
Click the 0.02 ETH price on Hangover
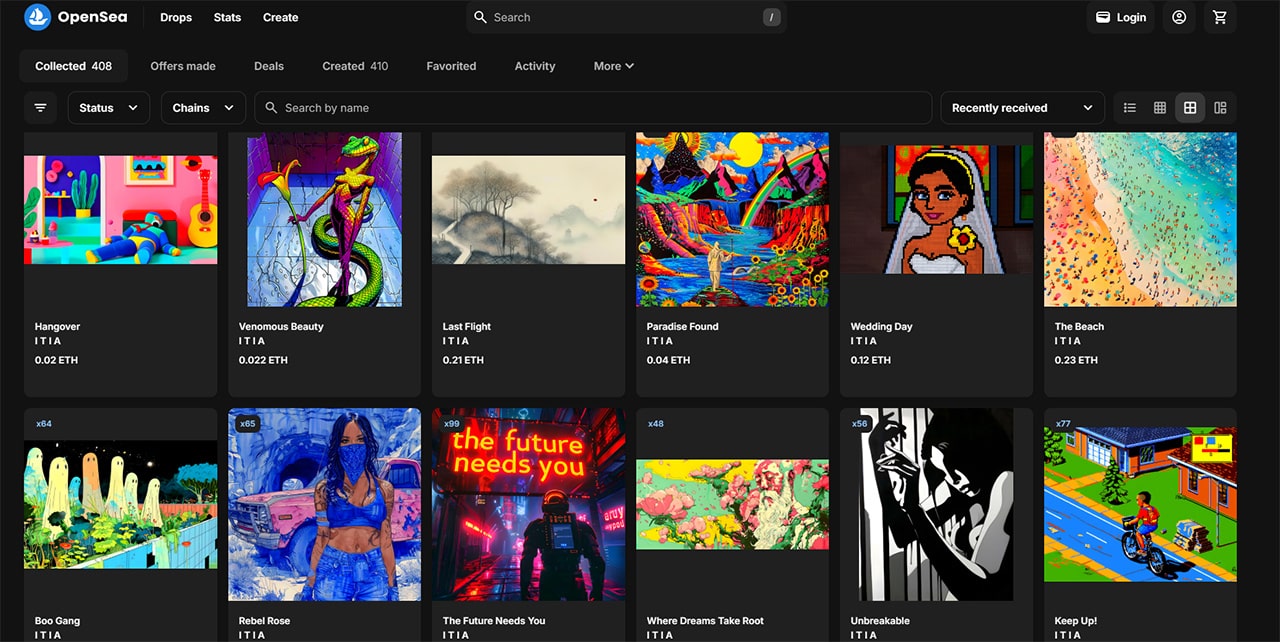tap(56, 360)
